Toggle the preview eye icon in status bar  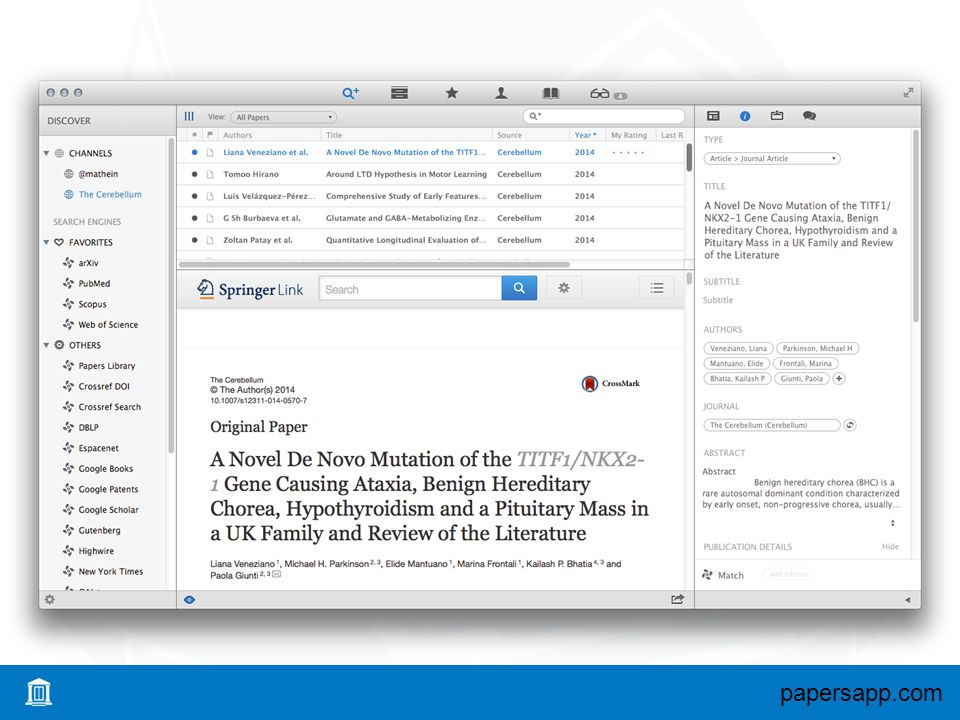190,600
